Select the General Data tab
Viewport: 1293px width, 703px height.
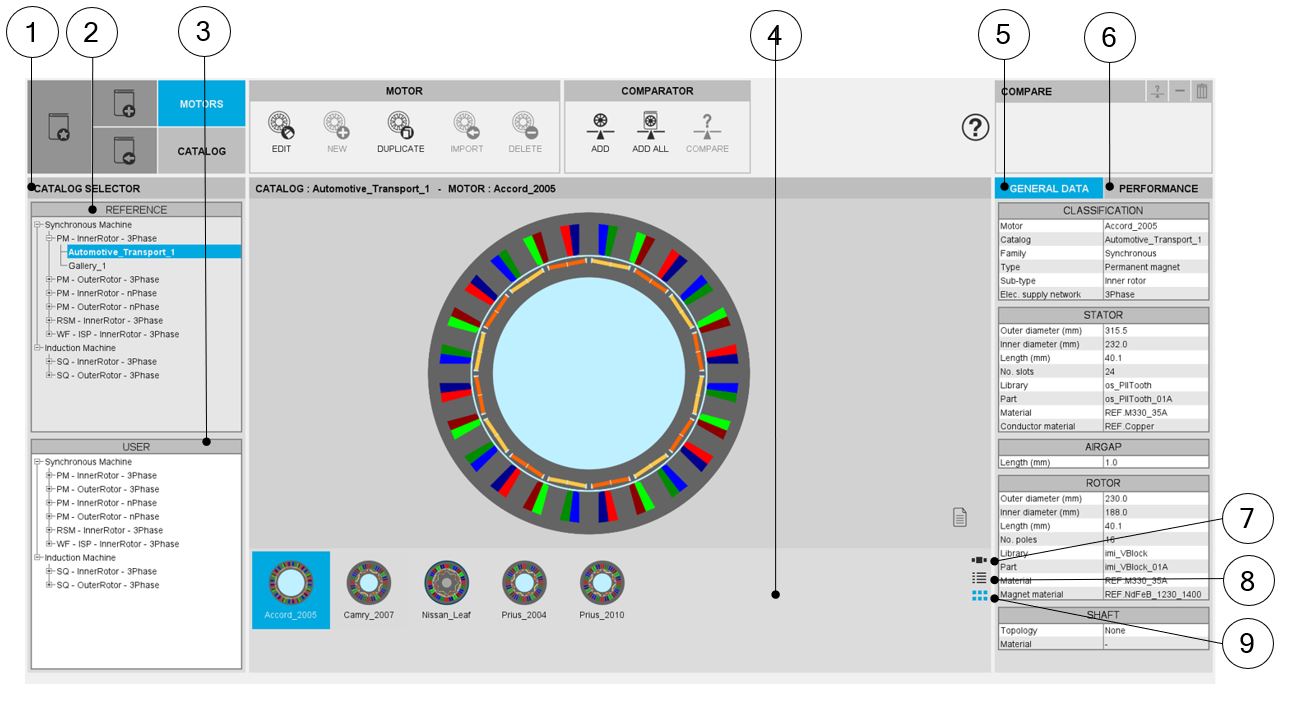point(1049,188)
